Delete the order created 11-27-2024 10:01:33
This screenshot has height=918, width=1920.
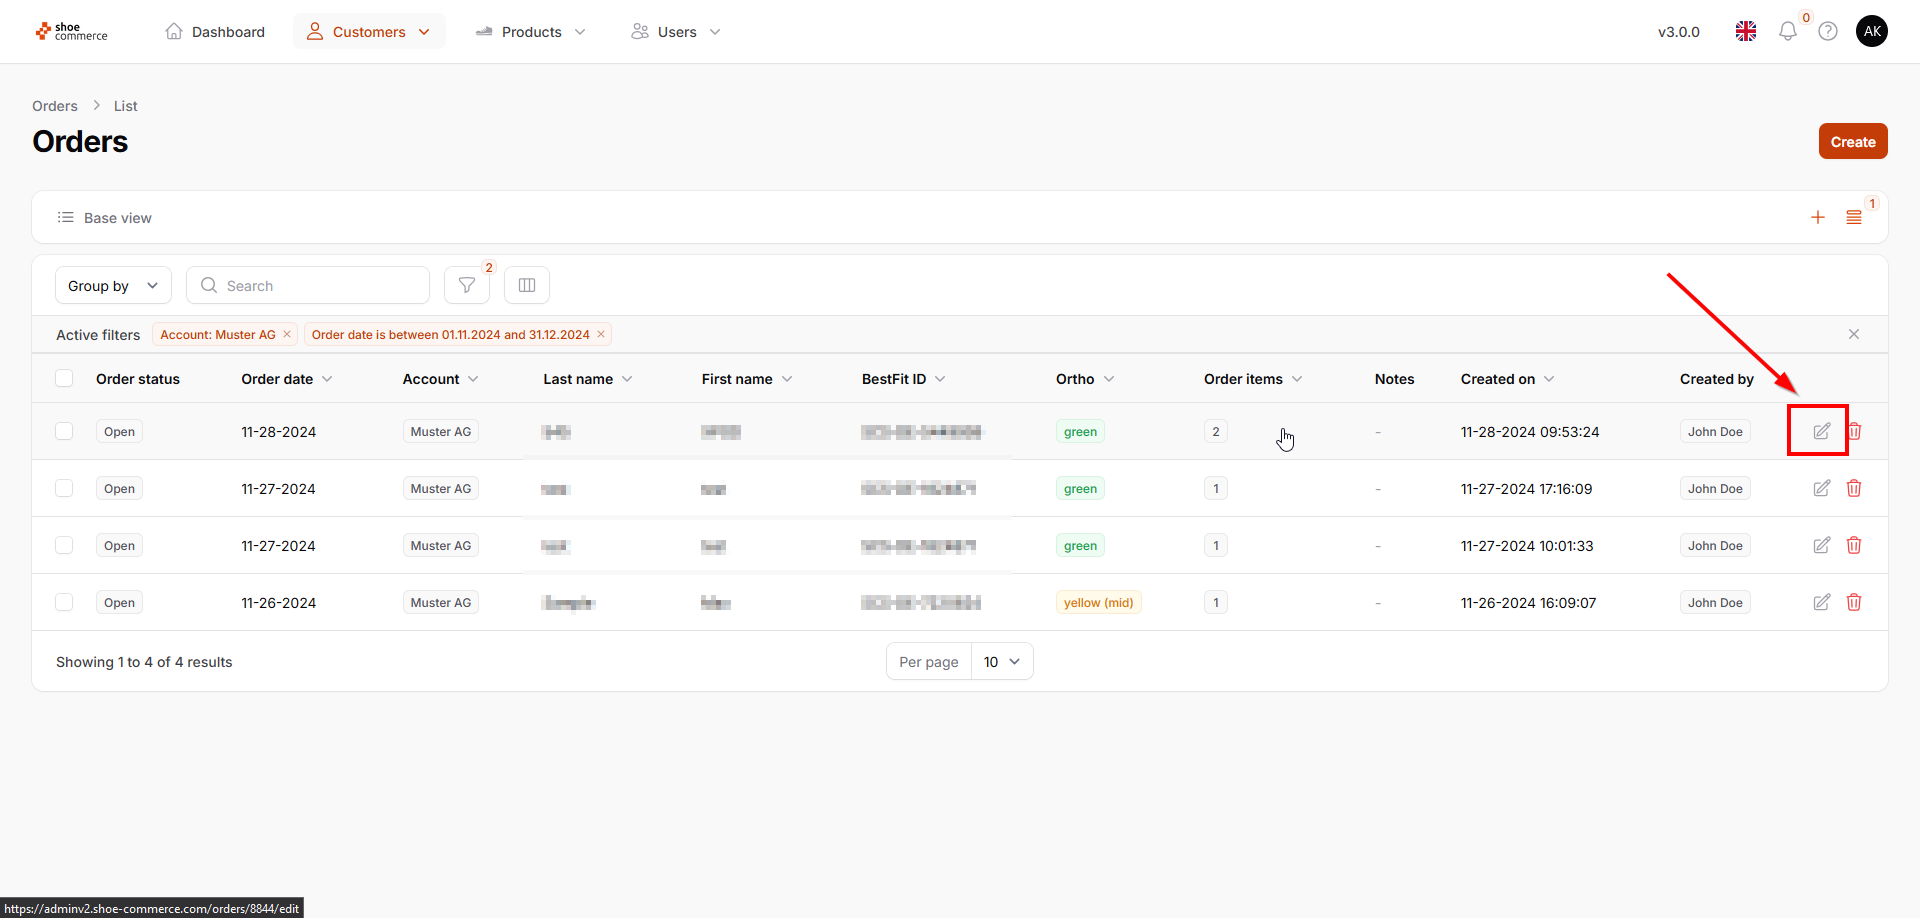click(1854, 546)
